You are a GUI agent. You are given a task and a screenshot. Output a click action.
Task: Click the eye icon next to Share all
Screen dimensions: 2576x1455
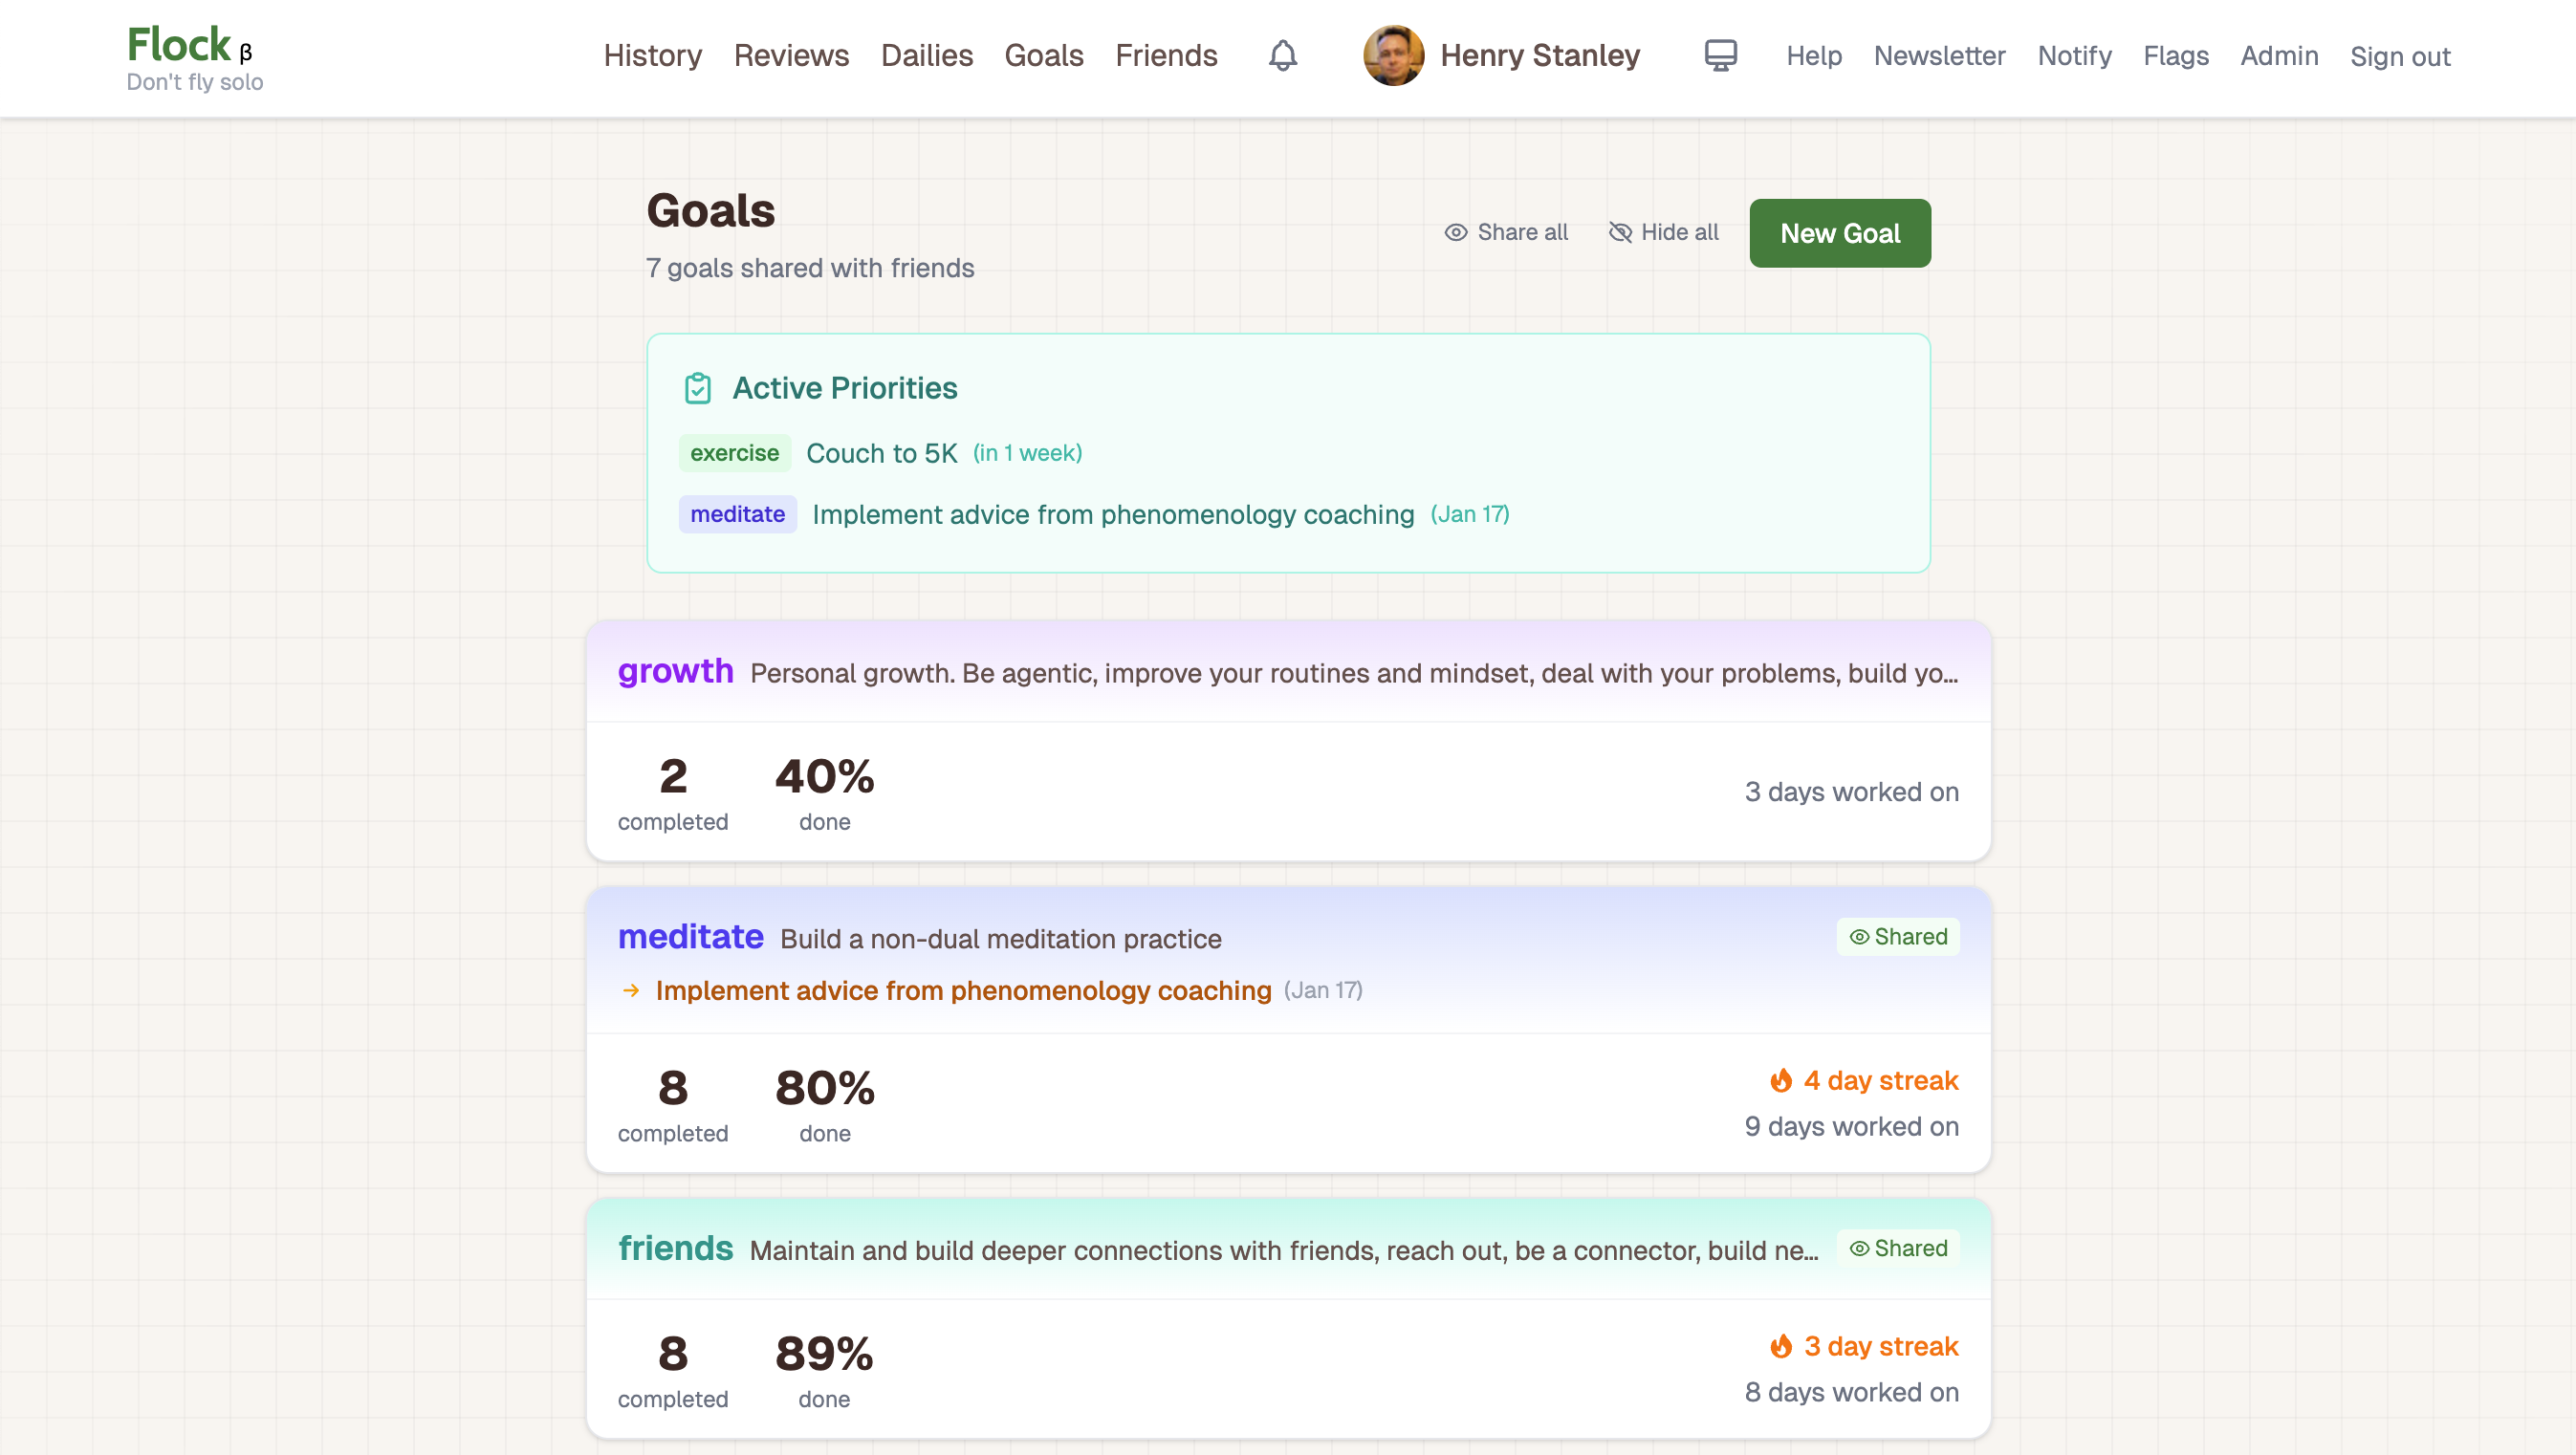(1457, 232)
